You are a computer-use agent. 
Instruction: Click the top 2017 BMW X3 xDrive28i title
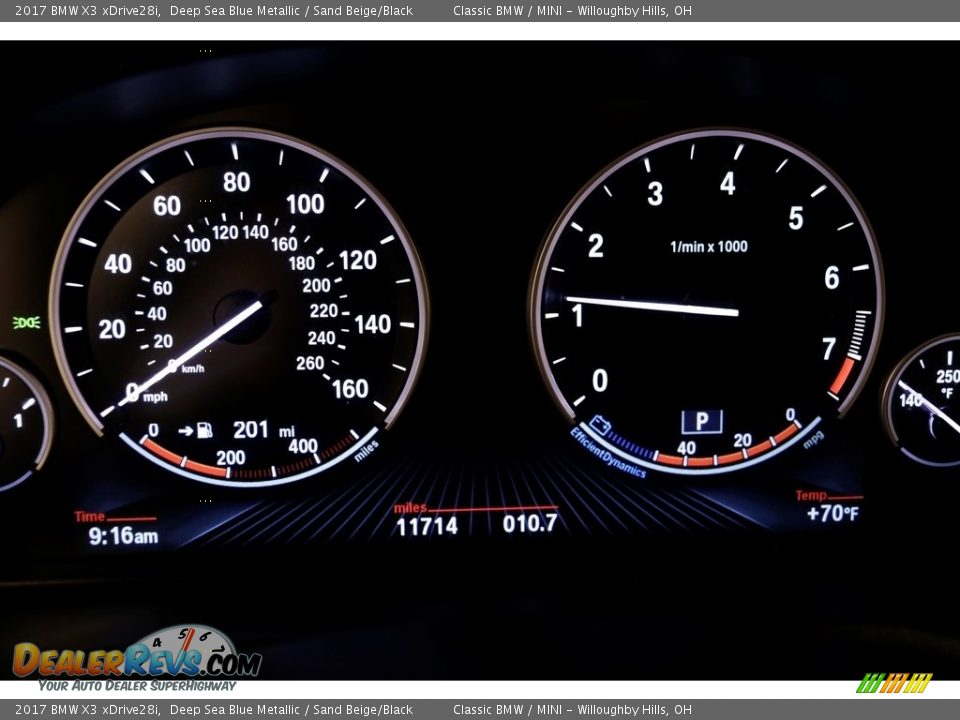coord(87,11)
